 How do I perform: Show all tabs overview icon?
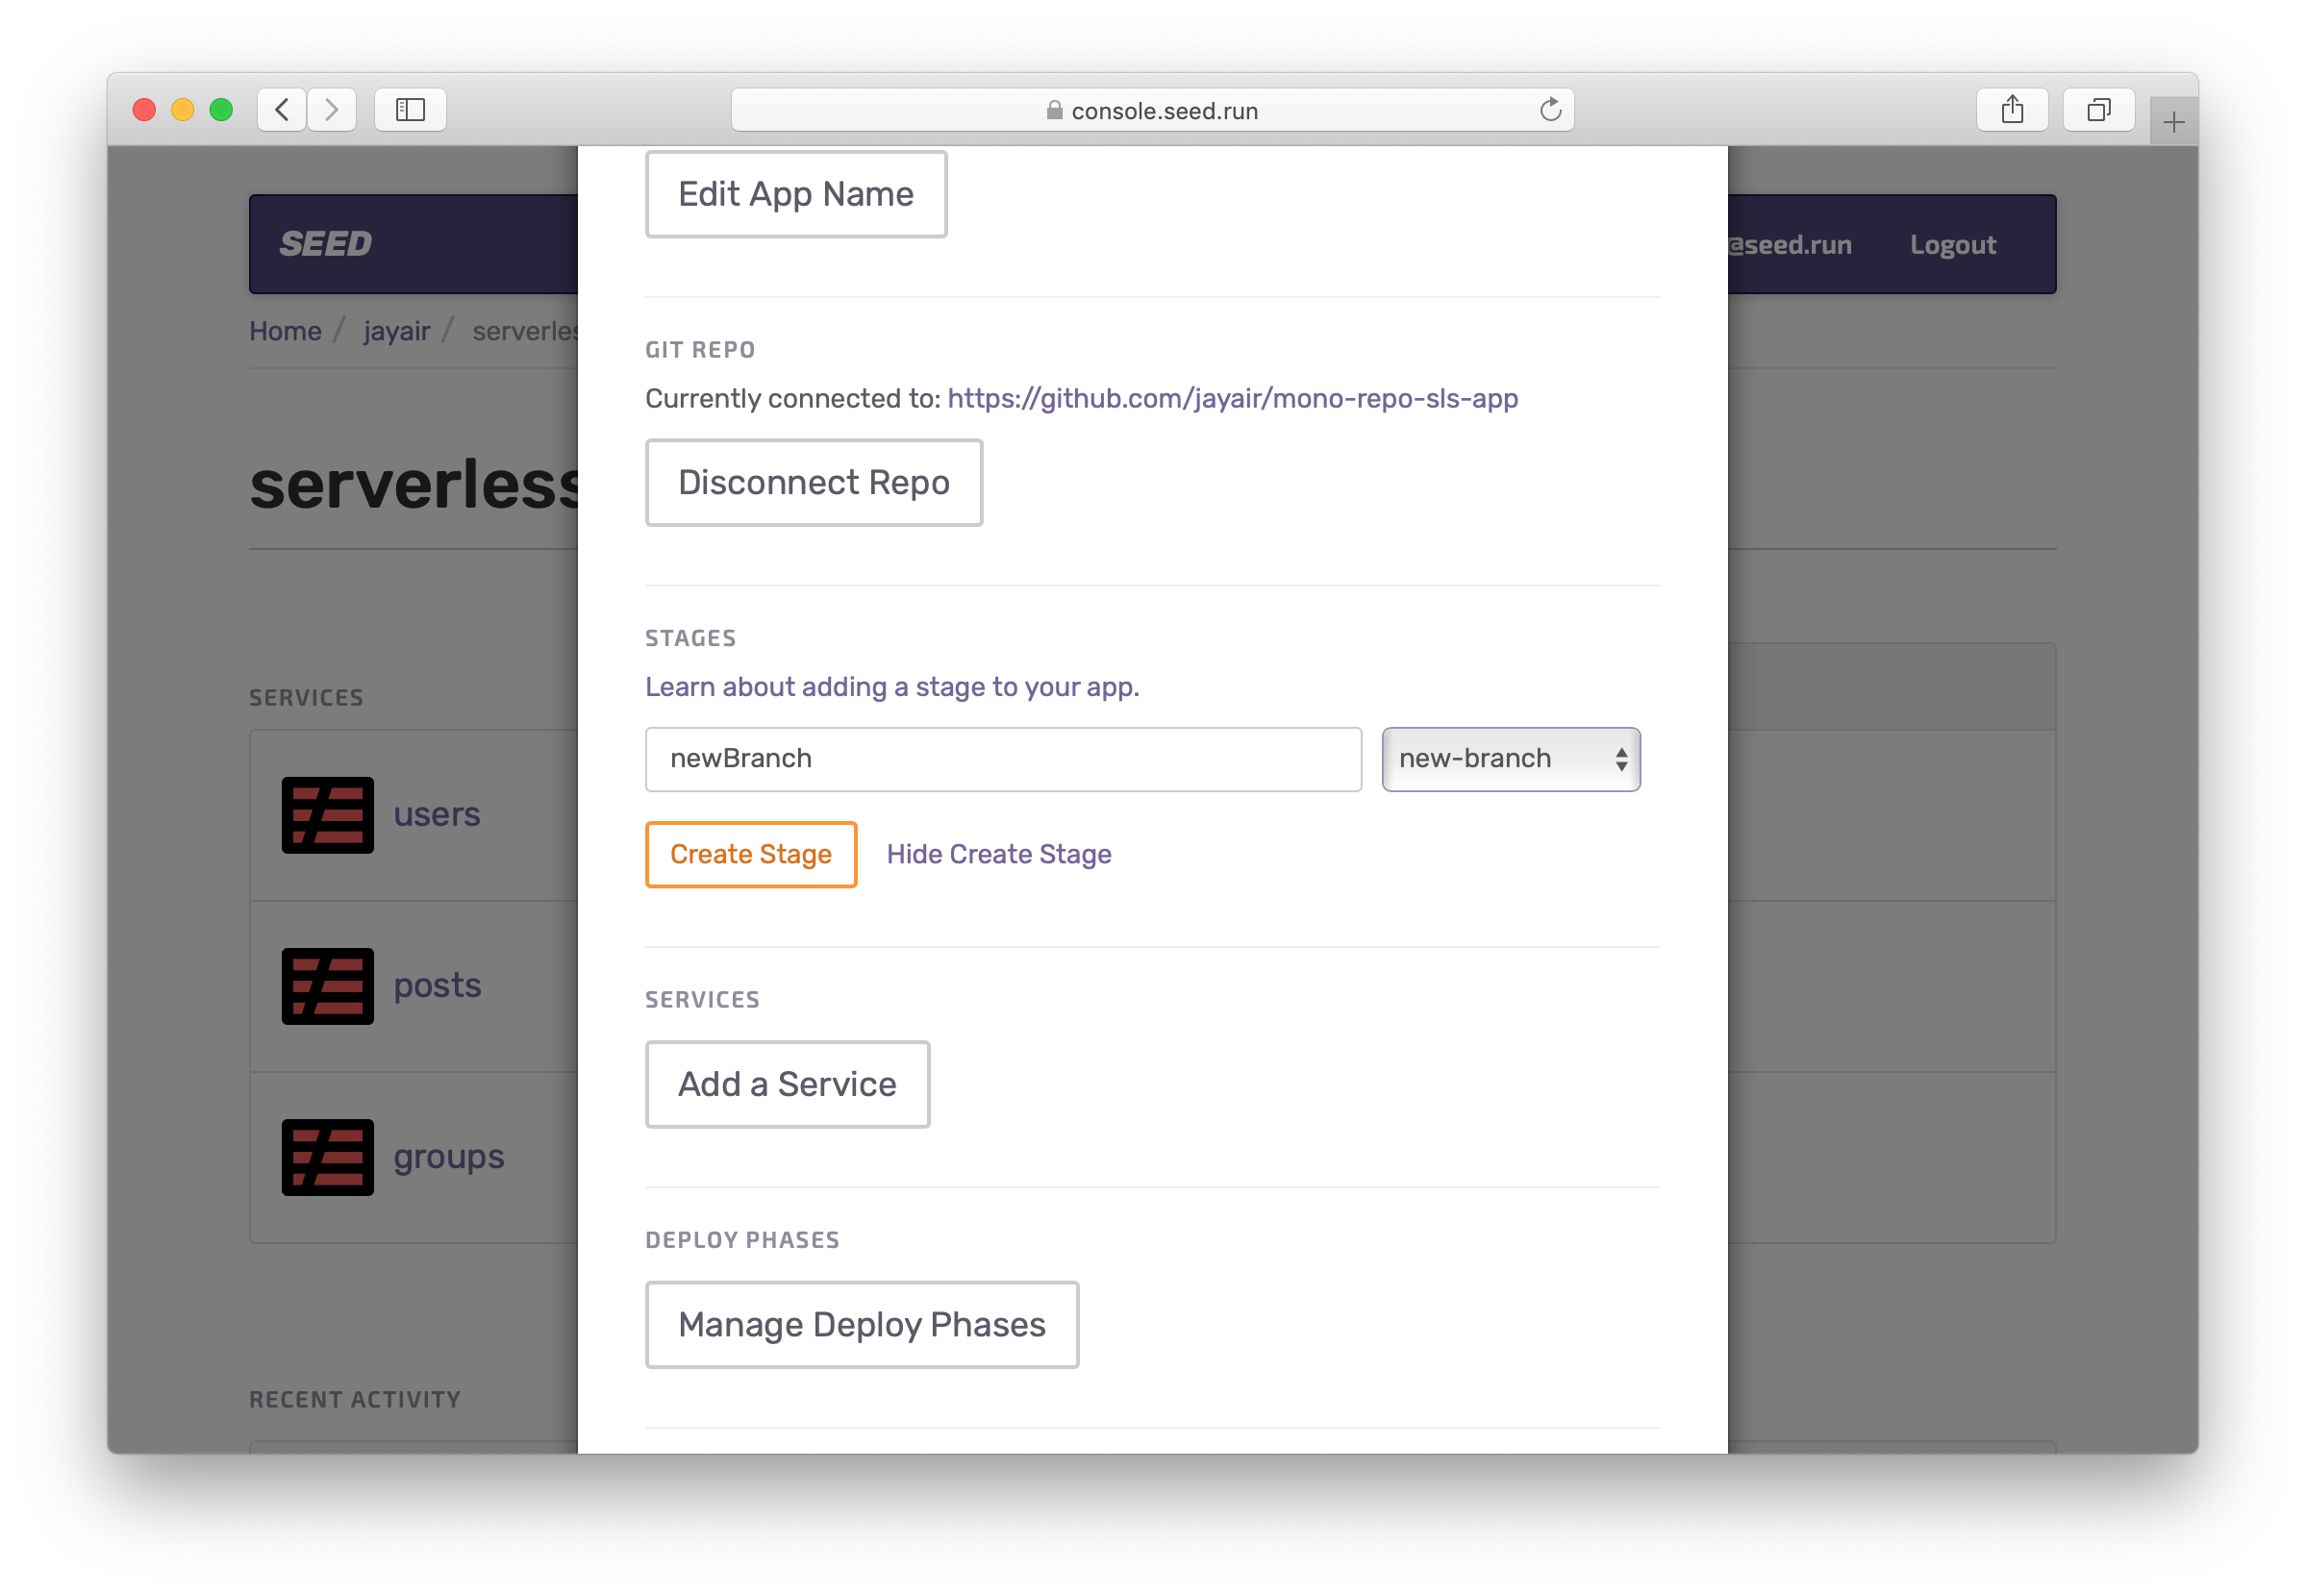point(2098,109)
